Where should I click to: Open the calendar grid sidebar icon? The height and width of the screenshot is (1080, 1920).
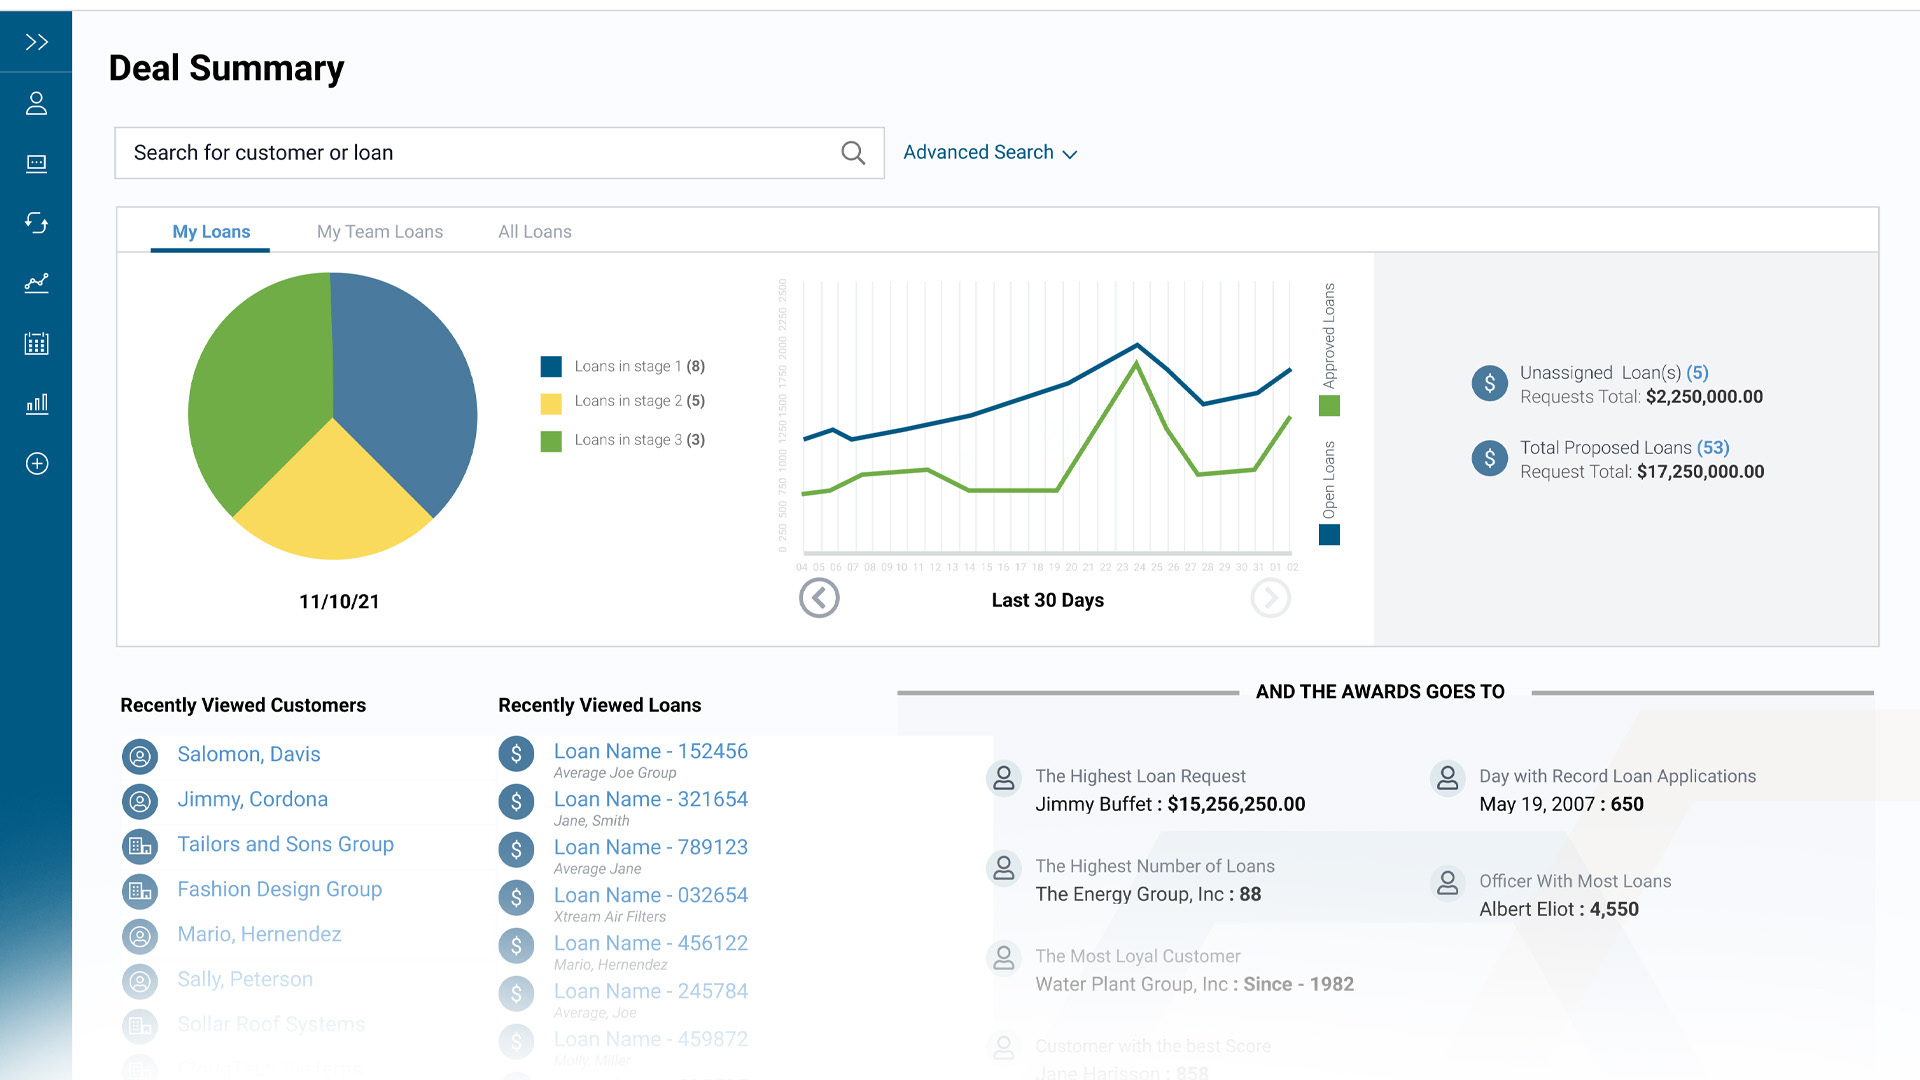[x=36, y=343]
